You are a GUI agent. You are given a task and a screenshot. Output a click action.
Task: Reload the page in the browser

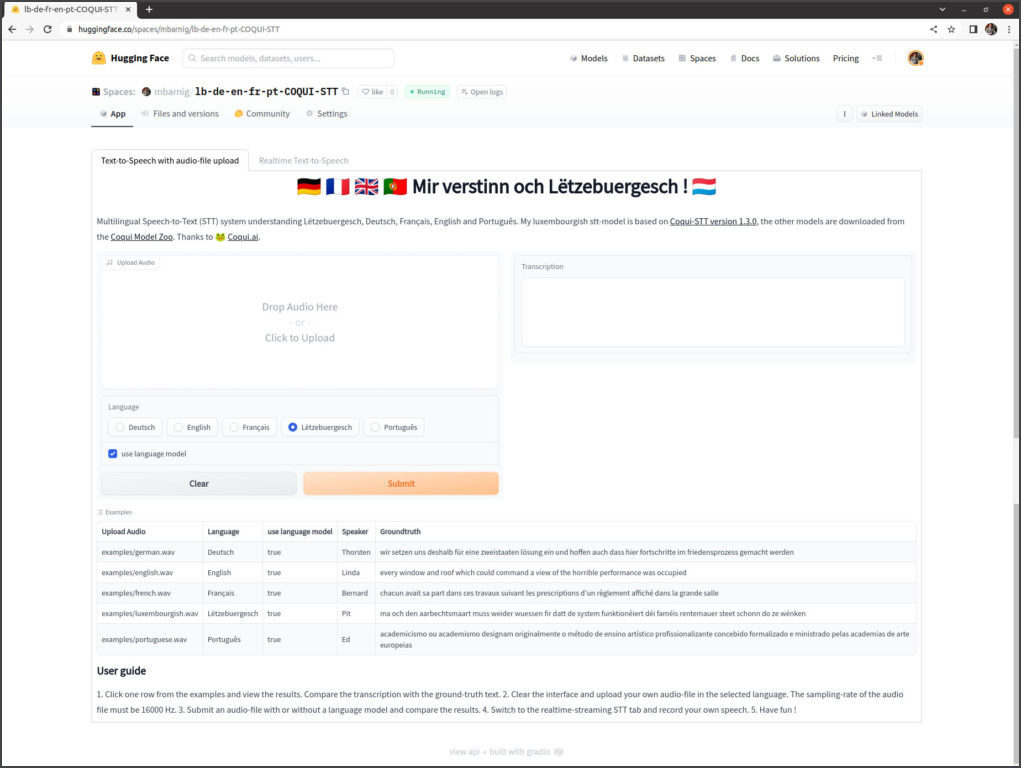(47, 29)
